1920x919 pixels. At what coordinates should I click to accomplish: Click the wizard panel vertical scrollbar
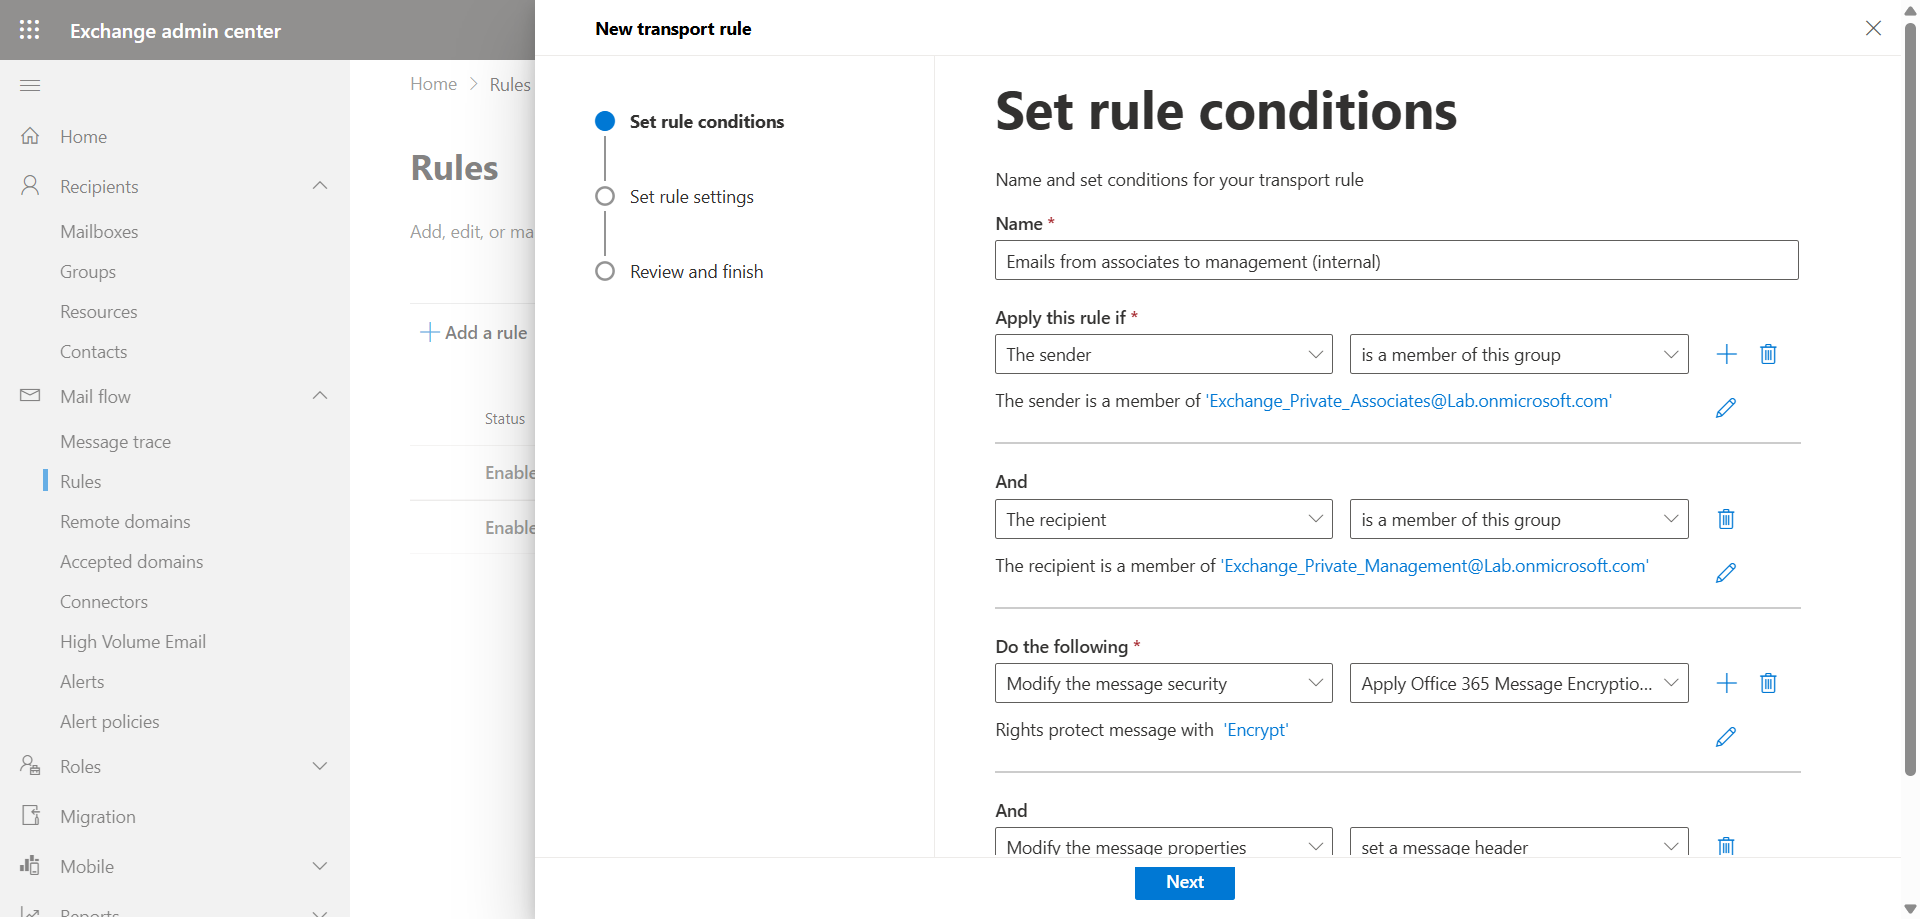coord(1910,400)
